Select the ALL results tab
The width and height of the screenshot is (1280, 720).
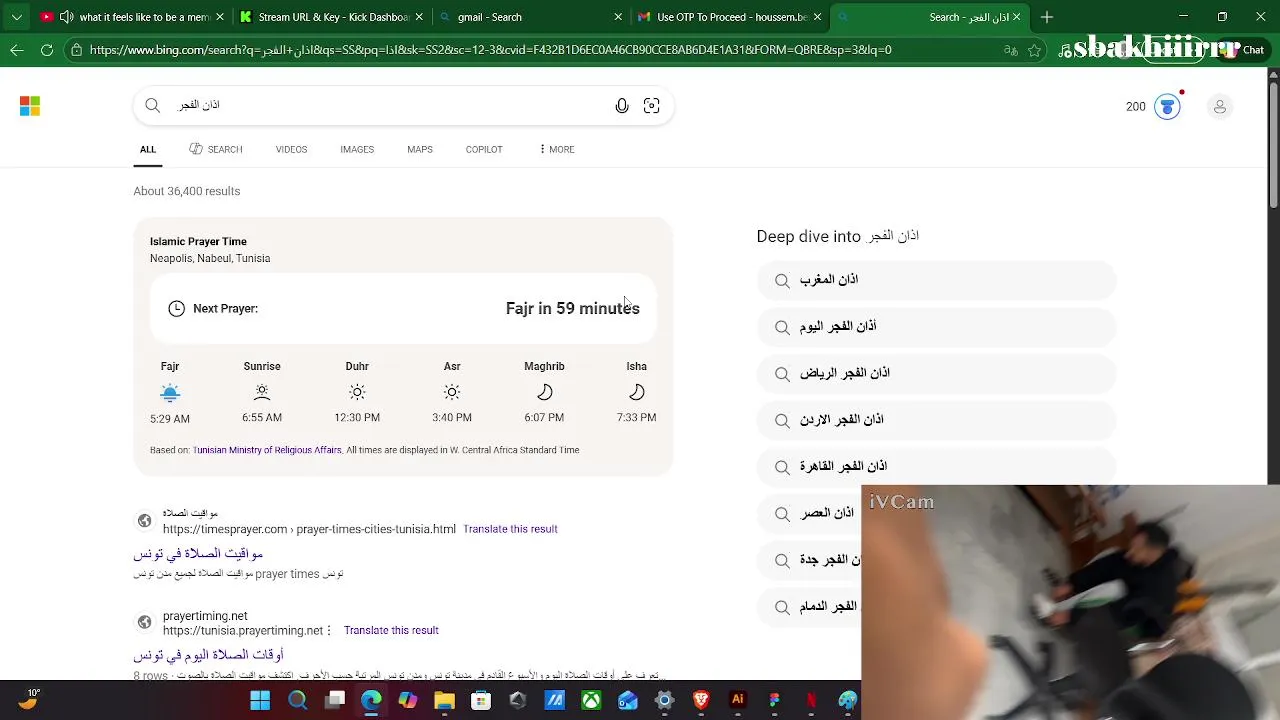148,150
